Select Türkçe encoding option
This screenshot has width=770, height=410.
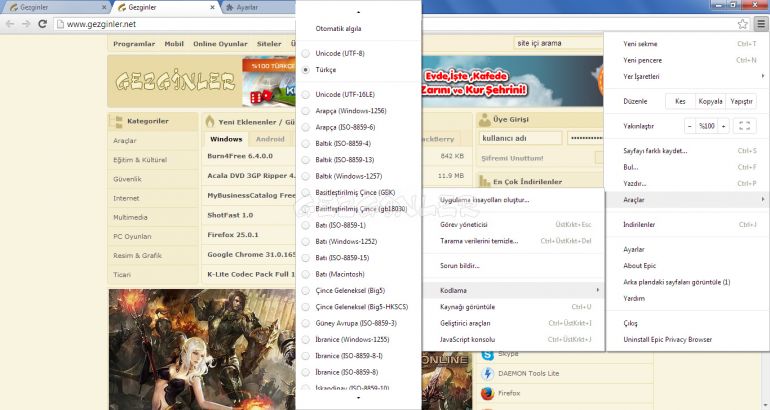click(326, 70)
